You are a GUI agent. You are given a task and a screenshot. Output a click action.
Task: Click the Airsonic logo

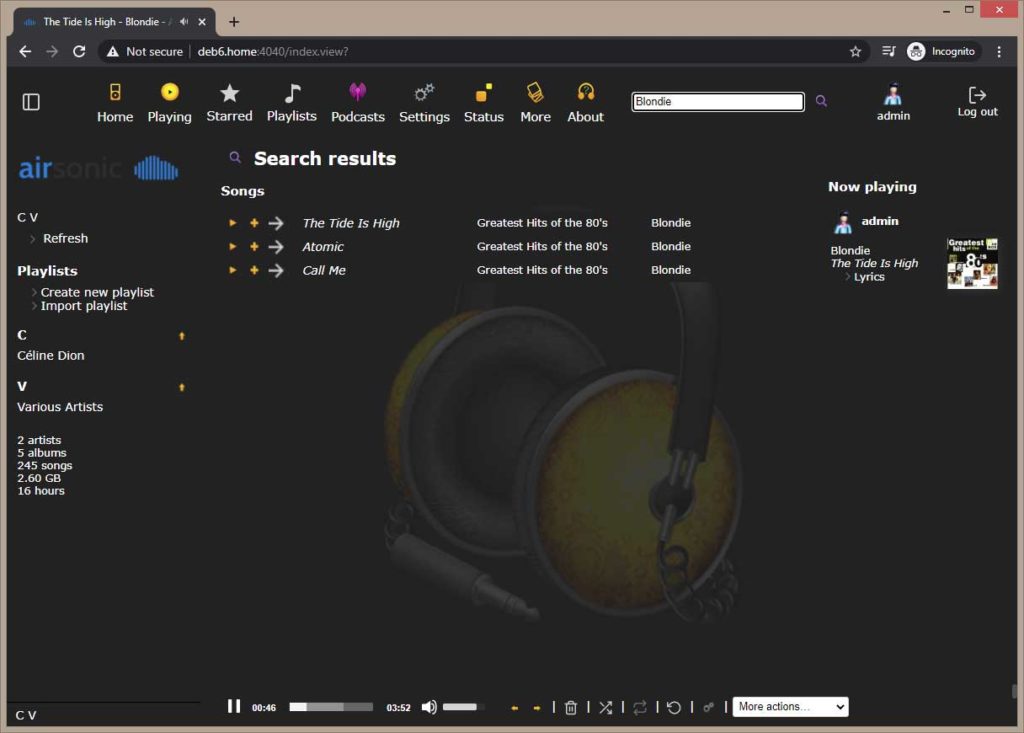98,168
